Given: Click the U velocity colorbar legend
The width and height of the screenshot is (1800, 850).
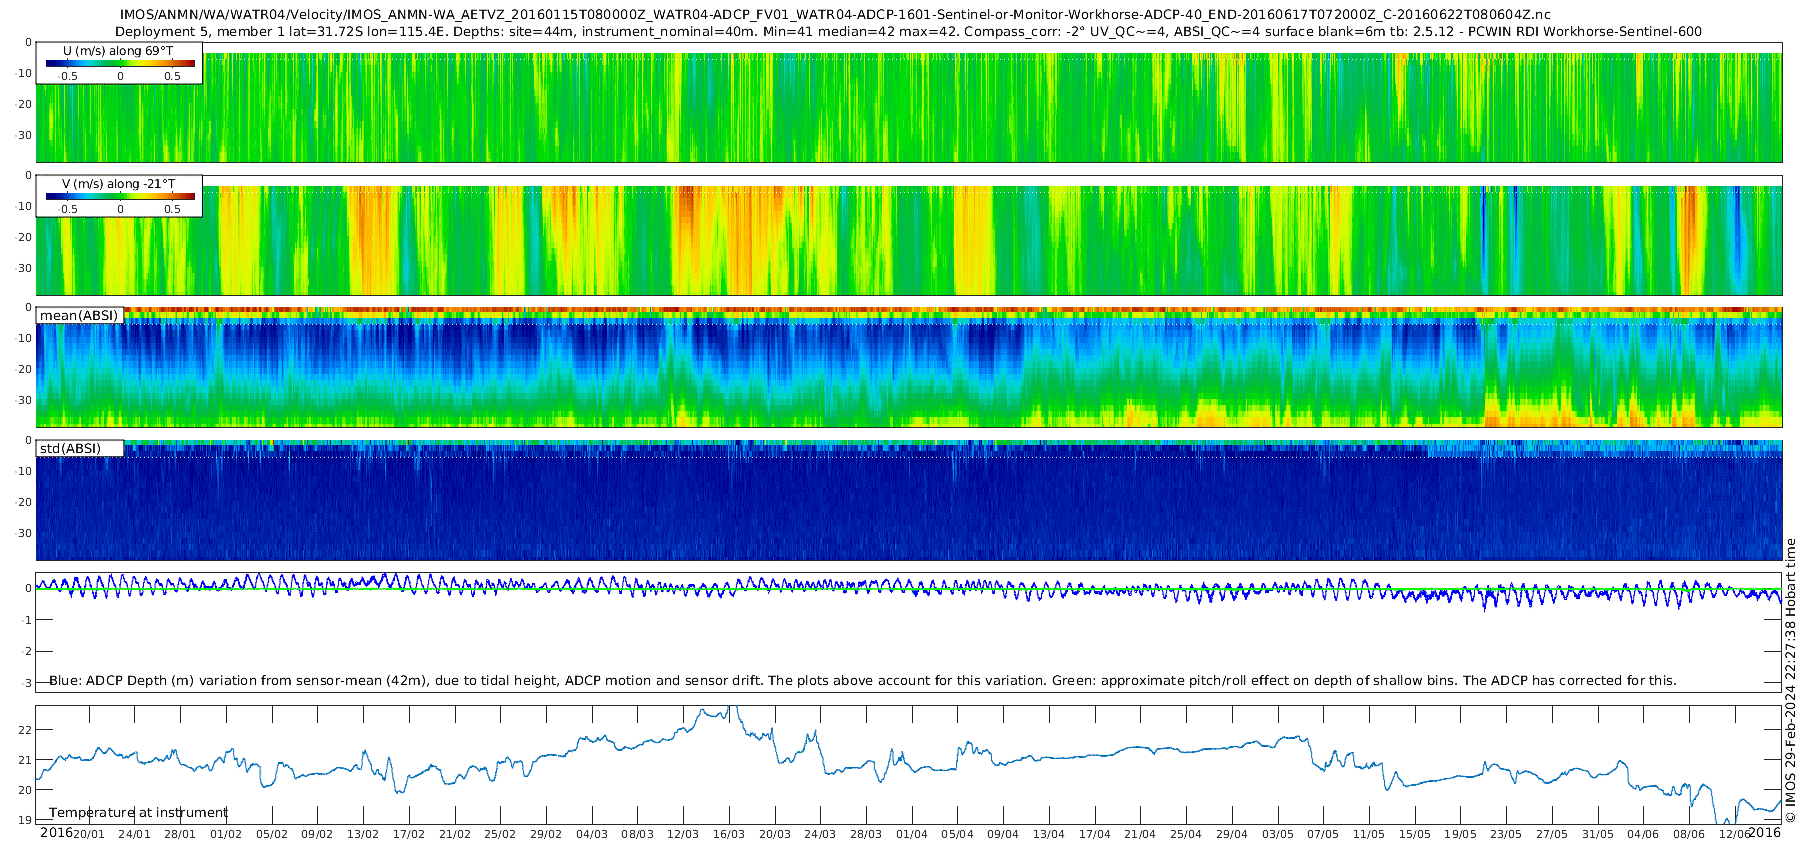Looking at the screenshot, I should click(x=119, y=63).
